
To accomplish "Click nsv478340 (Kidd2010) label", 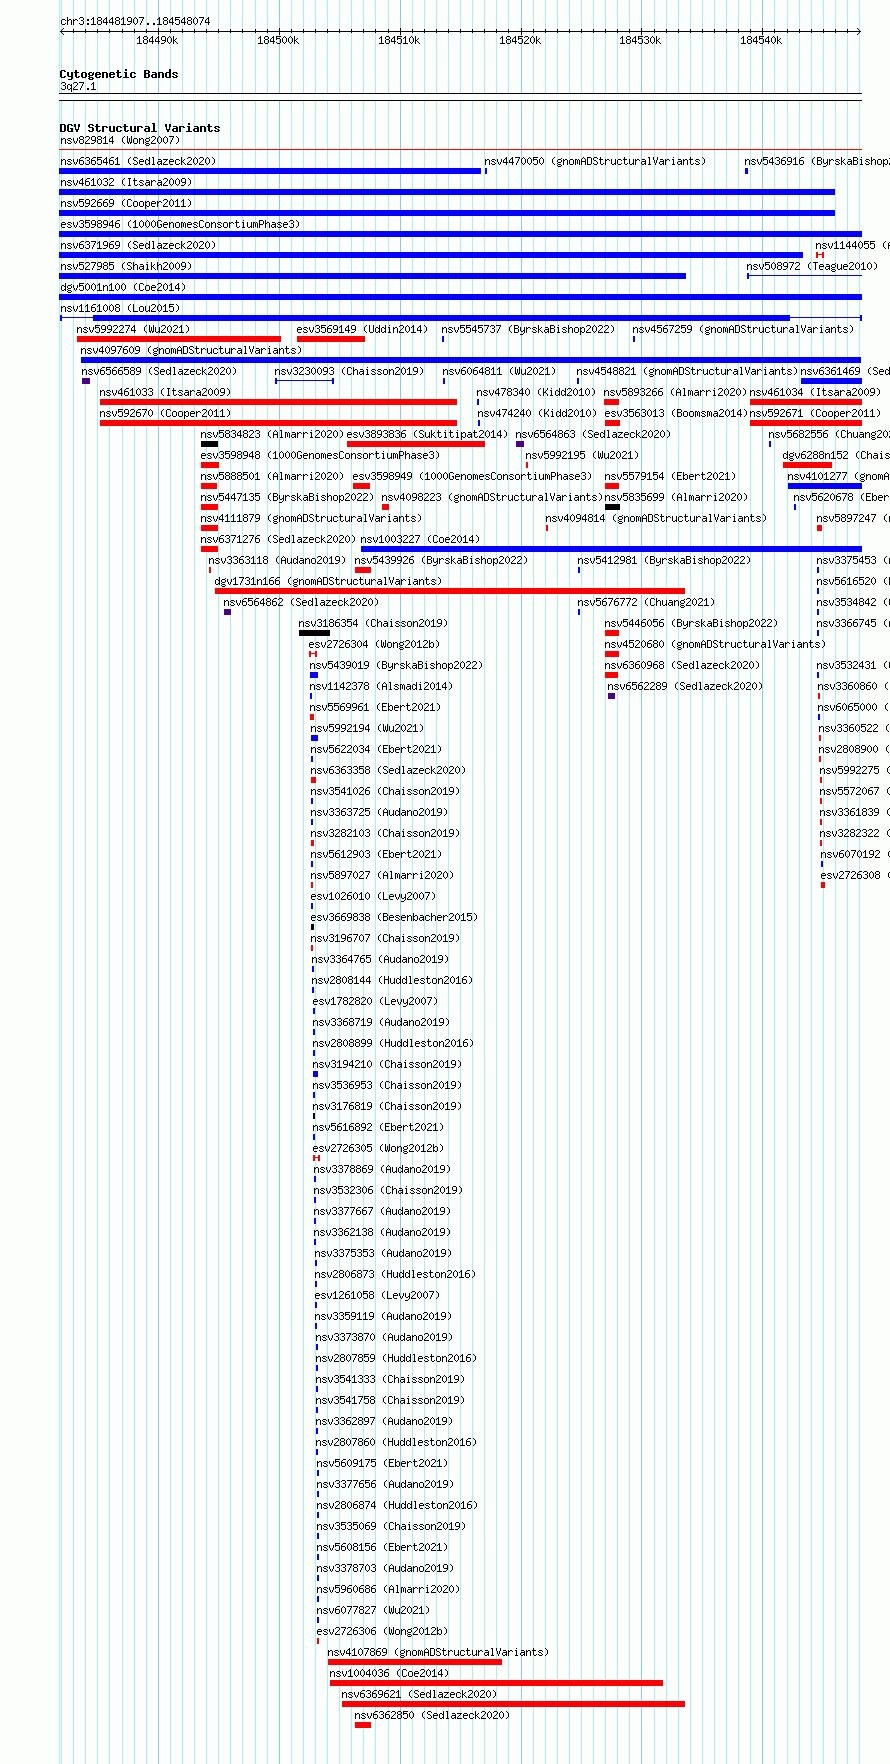I will 536,392.
